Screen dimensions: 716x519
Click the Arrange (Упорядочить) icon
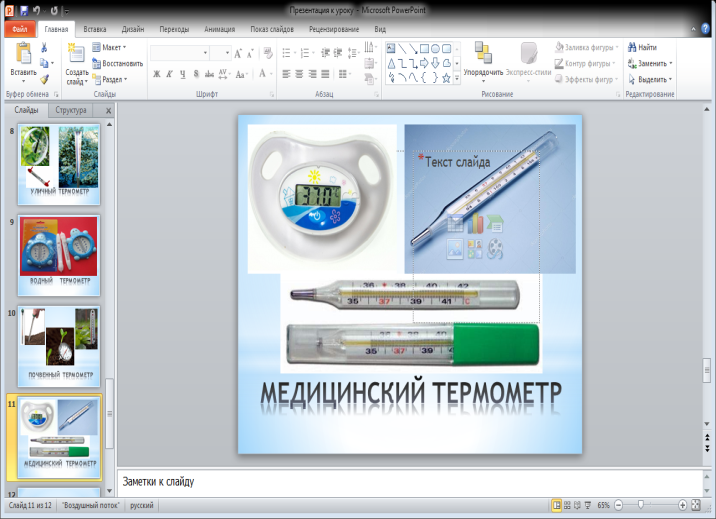point(482,54)
